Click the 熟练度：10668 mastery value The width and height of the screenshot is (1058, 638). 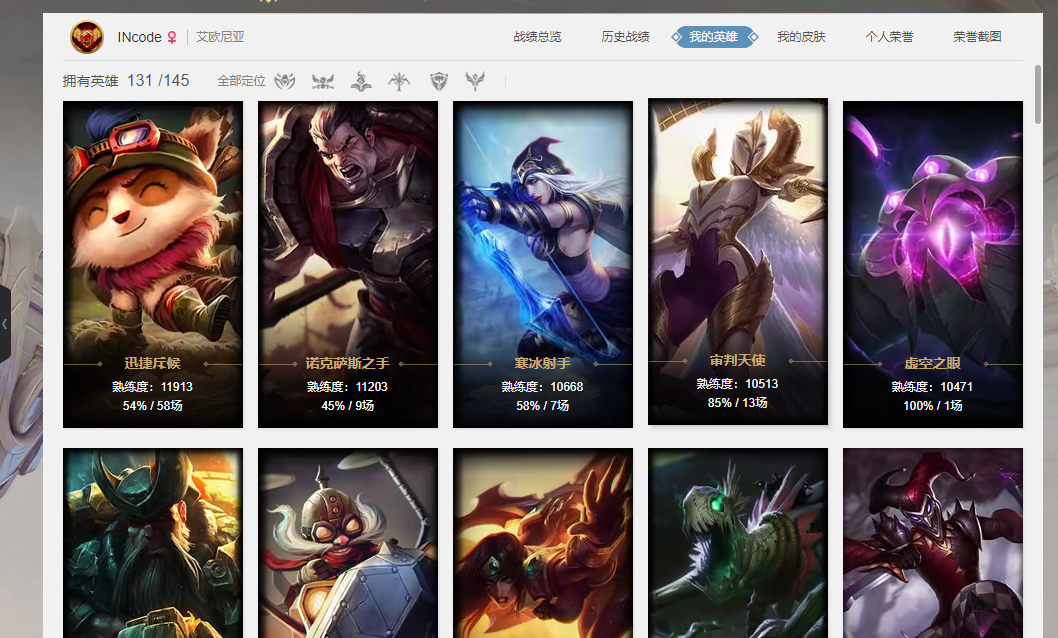[542, 387]
